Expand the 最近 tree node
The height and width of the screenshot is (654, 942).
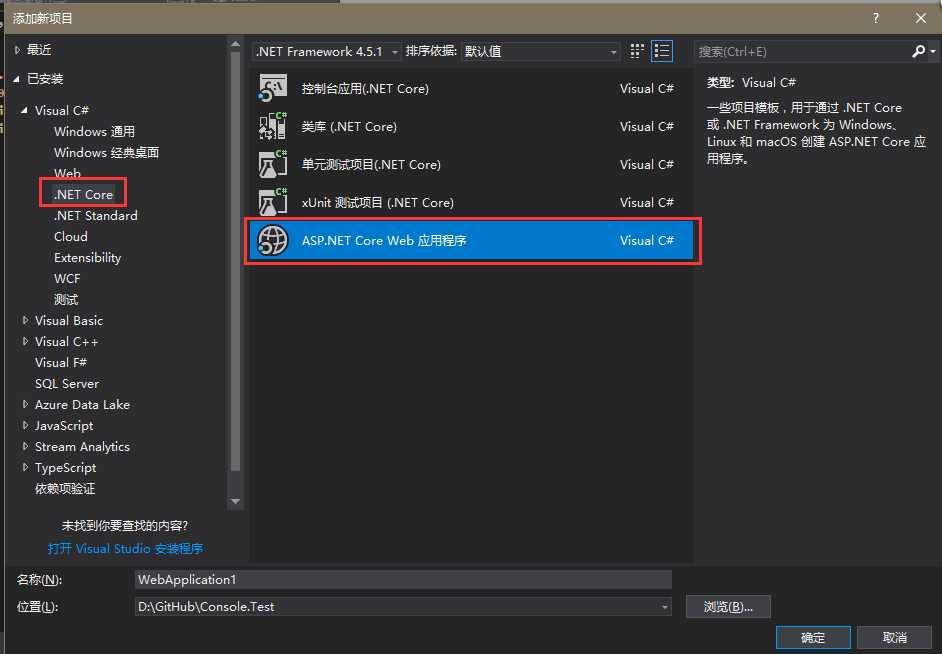point(17,50)
